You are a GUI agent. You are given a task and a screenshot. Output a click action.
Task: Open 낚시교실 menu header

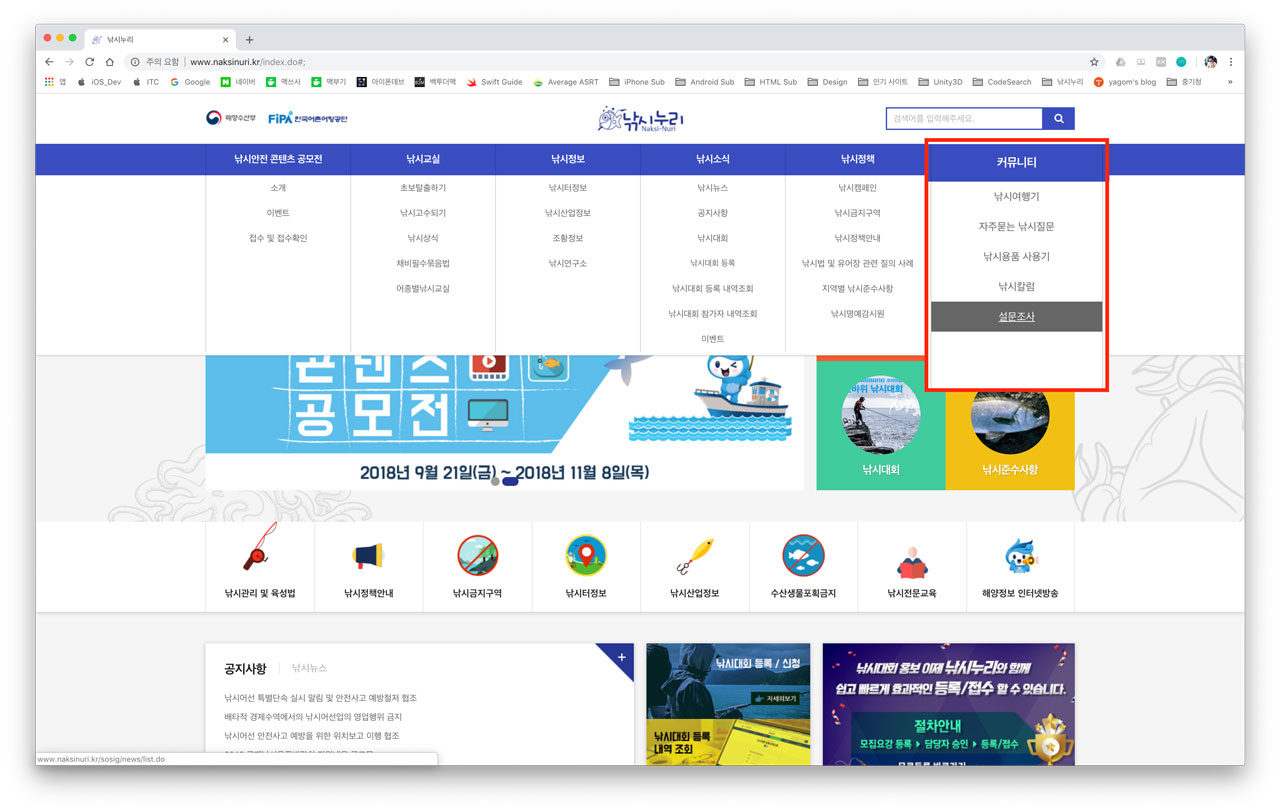point(423,159)
